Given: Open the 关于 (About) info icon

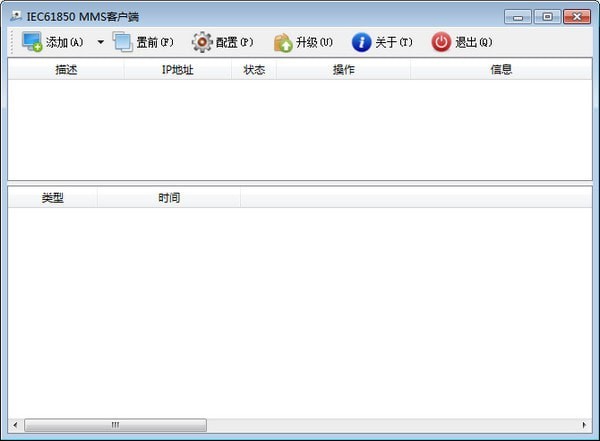Looking at the screenshot, I should tap(361, 42).
